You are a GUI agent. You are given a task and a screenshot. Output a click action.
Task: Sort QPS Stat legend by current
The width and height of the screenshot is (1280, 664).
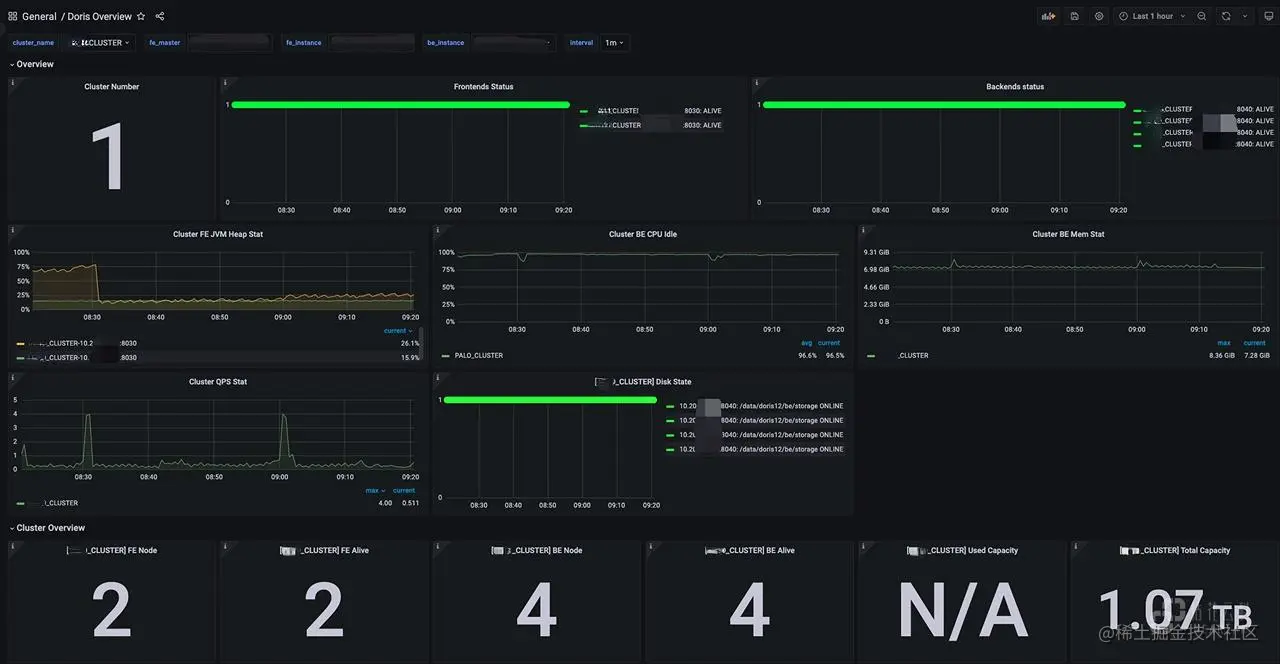404,491
